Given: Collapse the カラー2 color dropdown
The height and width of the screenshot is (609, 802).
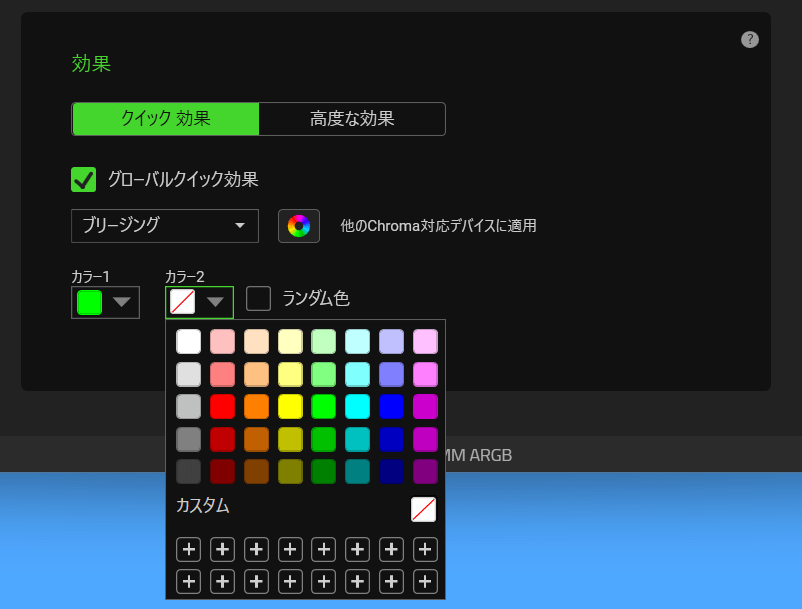Looking at the screenshot, I should 199,302.
